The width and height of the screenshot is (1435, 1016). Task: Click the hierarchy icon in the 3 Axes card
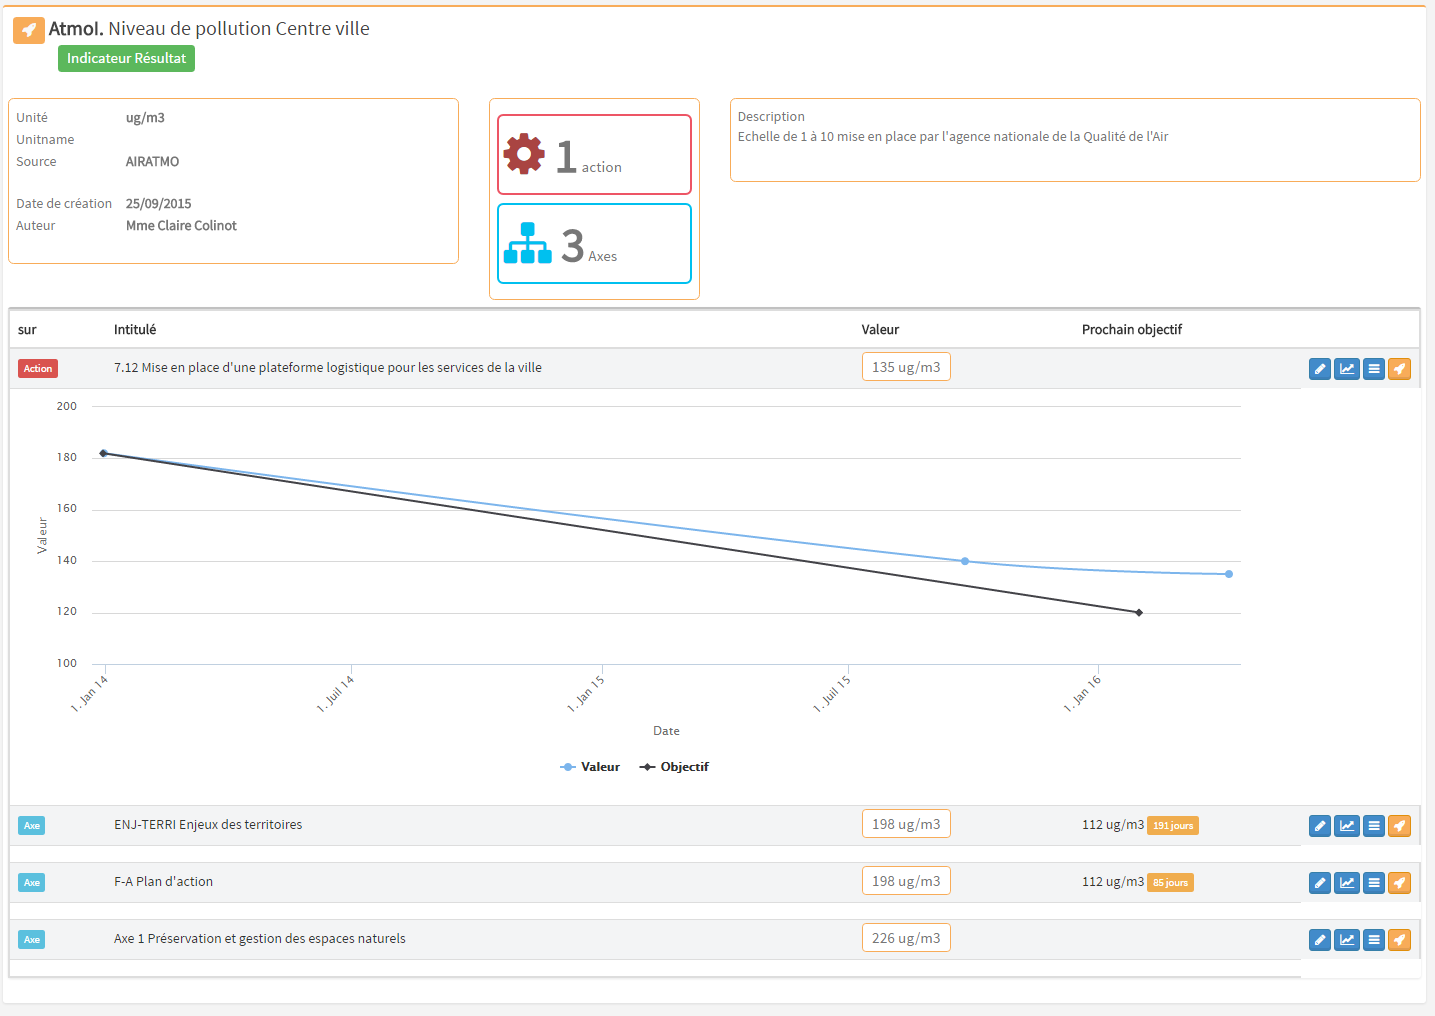click(x=528, y=243)
